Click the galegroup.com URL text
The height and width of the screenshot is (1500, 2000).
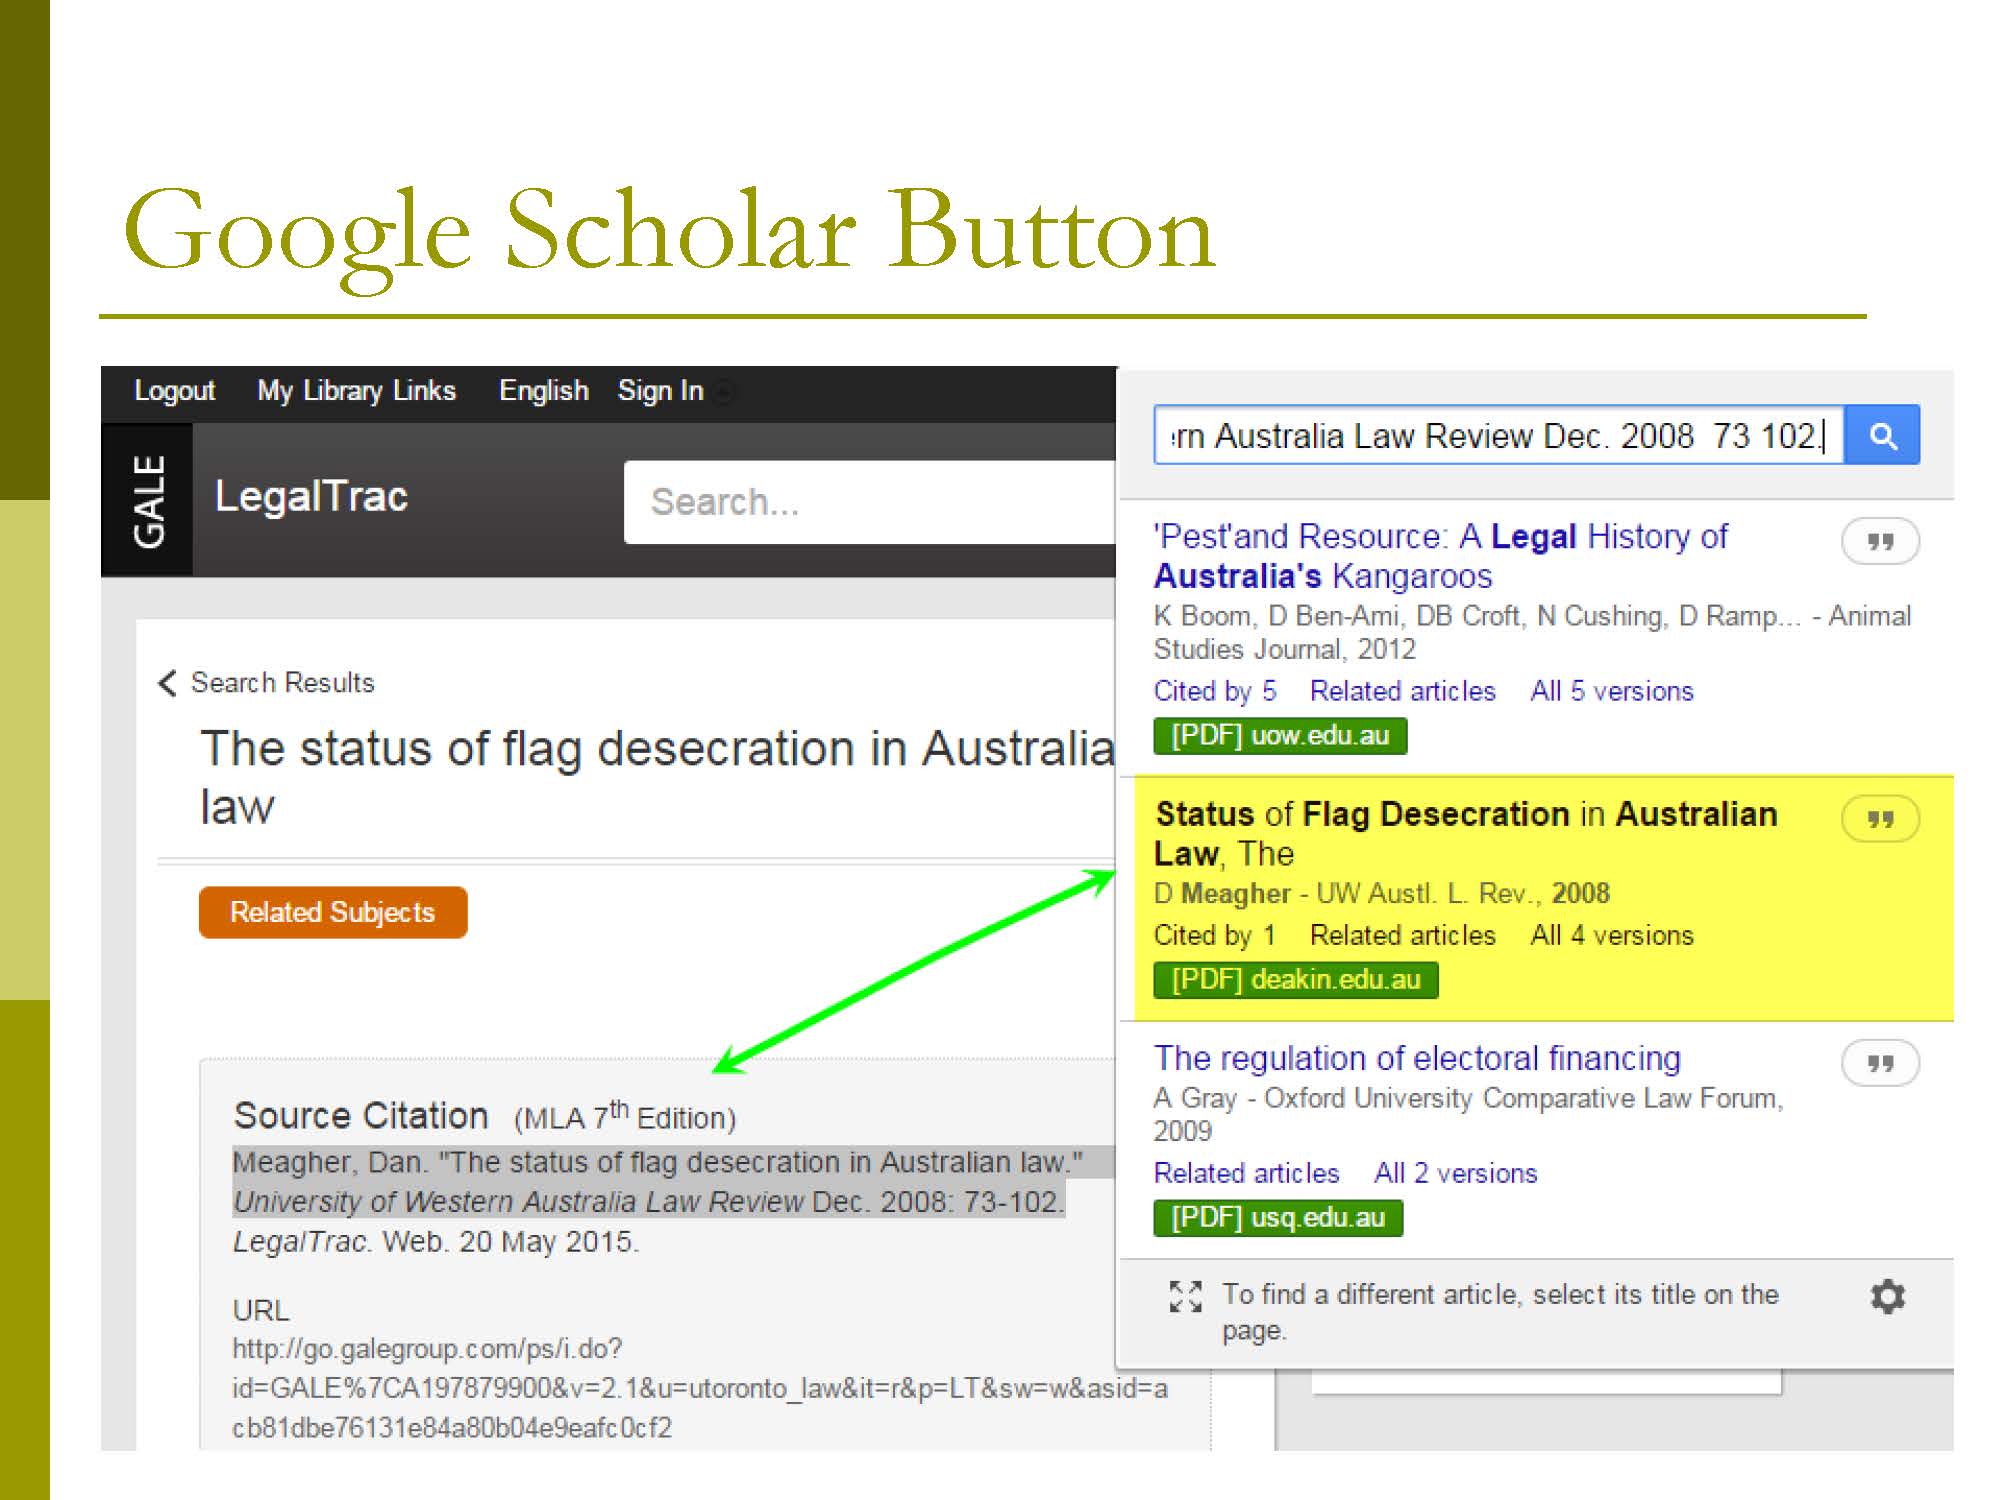point(700,1388)
